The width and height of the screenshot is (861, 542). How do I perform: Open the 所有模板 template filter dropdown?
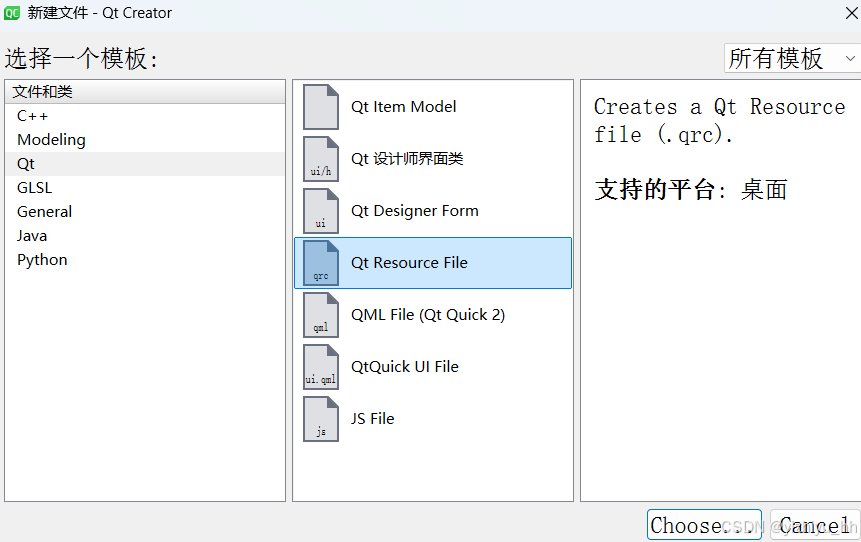[792, 58]
